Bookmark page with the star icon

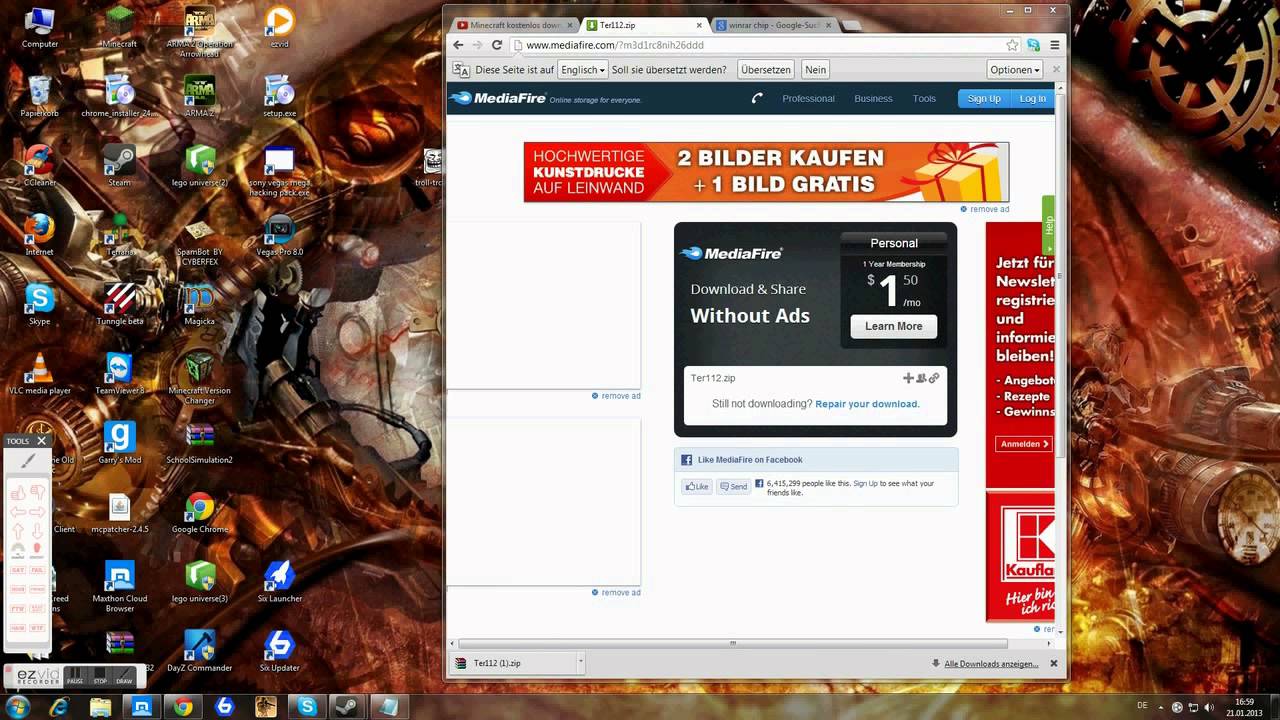click(1012, 45)
